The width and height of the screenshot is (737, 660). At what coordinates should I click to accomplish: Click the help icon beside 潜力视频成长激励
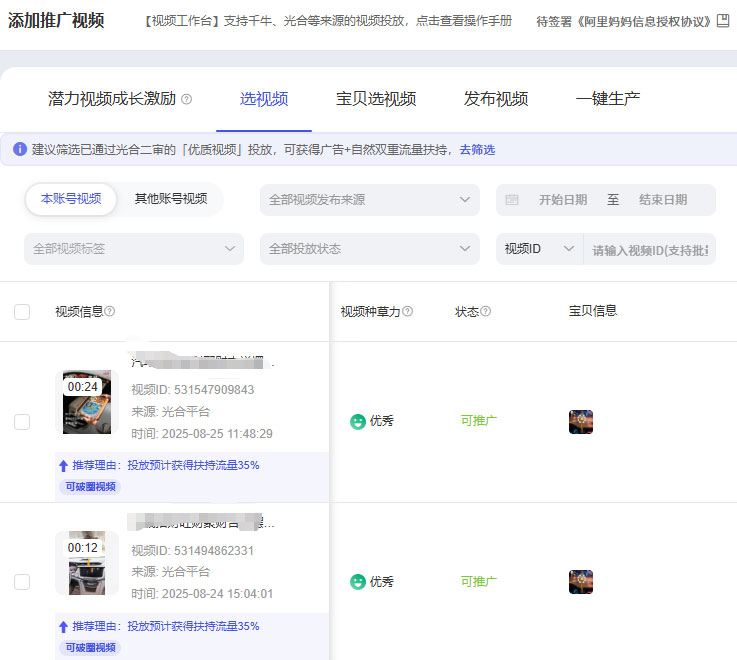tap(187, 99)
